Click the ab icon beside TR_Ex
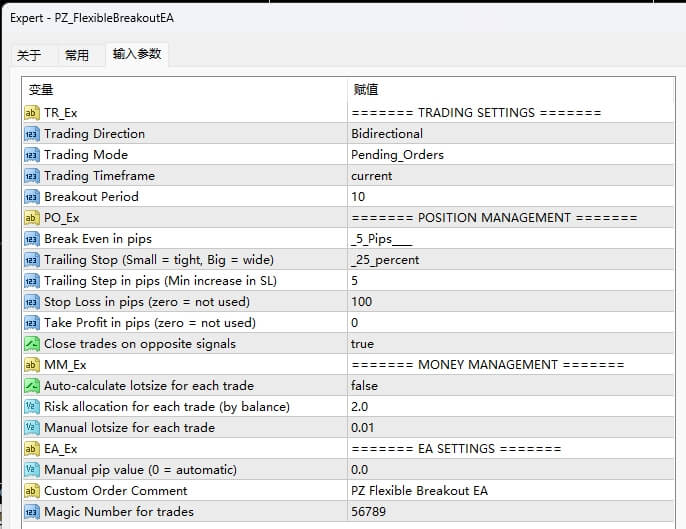686x529 pixels. pyautogui.click(x=31, y=113)
